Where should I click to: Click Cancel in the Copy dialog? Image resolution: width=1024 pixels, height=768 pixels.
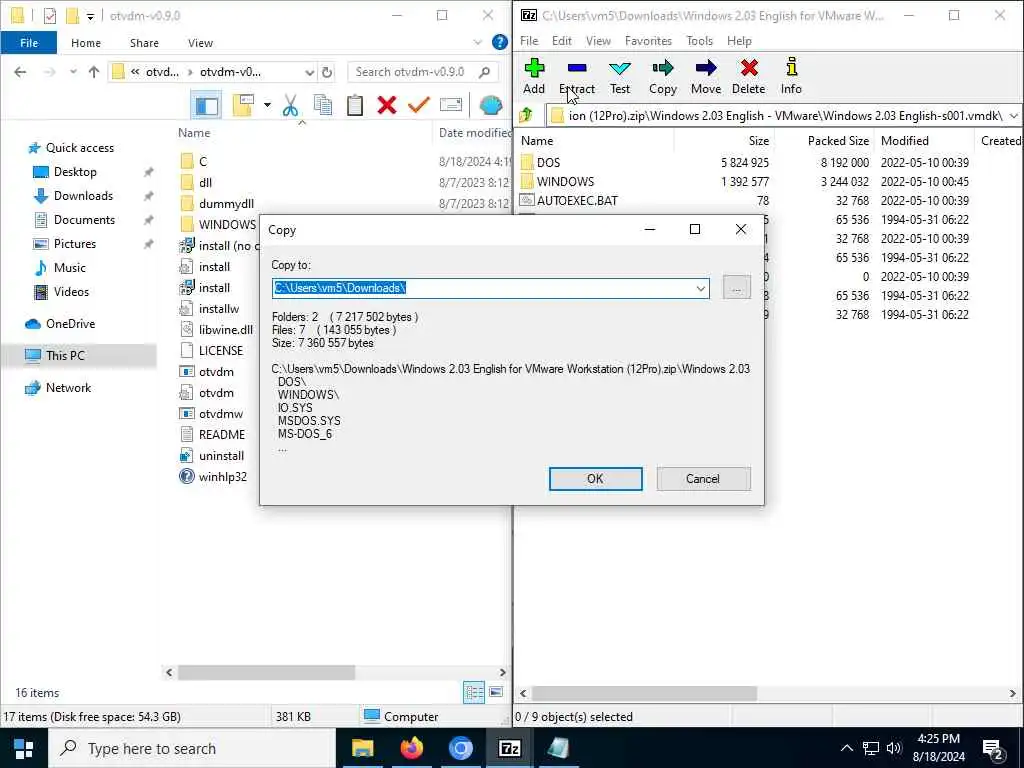pyautogui.click(x=703, y=479)
